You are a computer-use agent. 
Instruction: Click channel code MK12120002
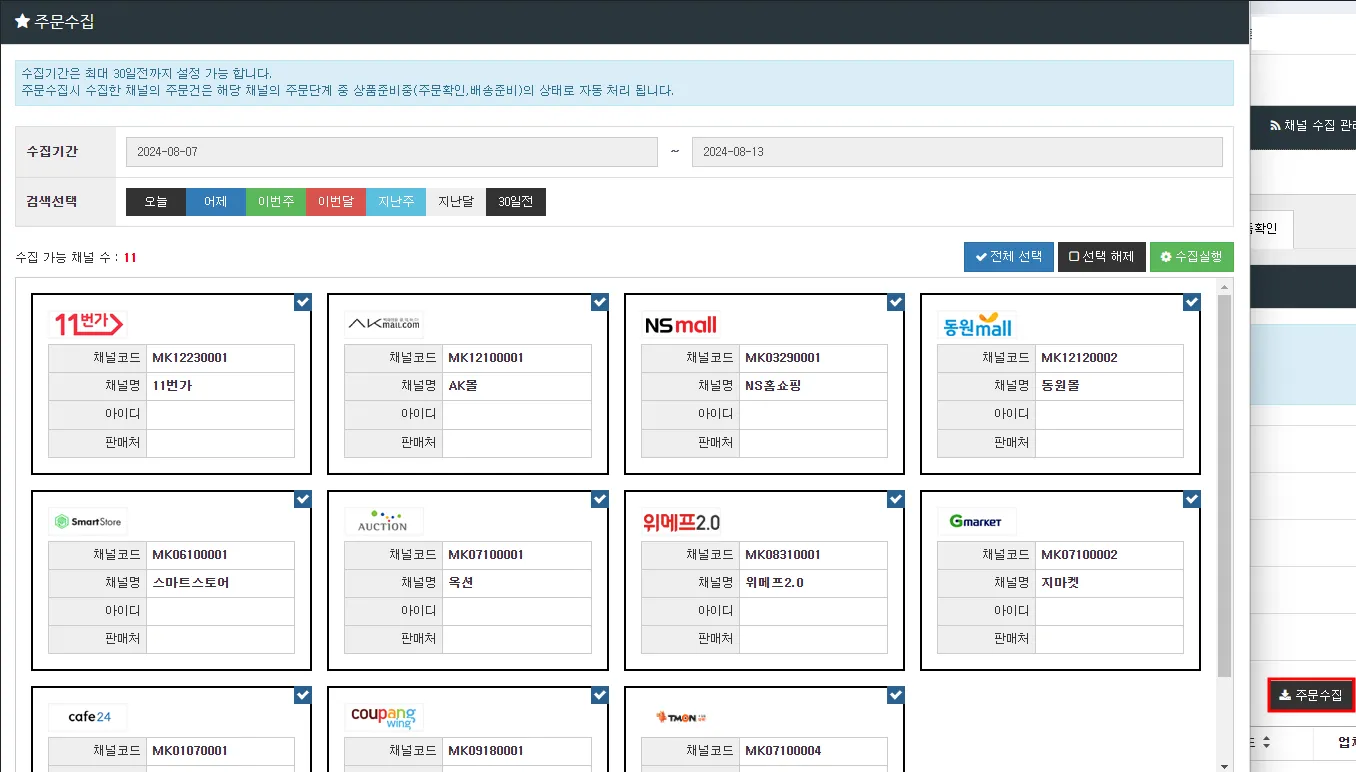point(1079,358)
